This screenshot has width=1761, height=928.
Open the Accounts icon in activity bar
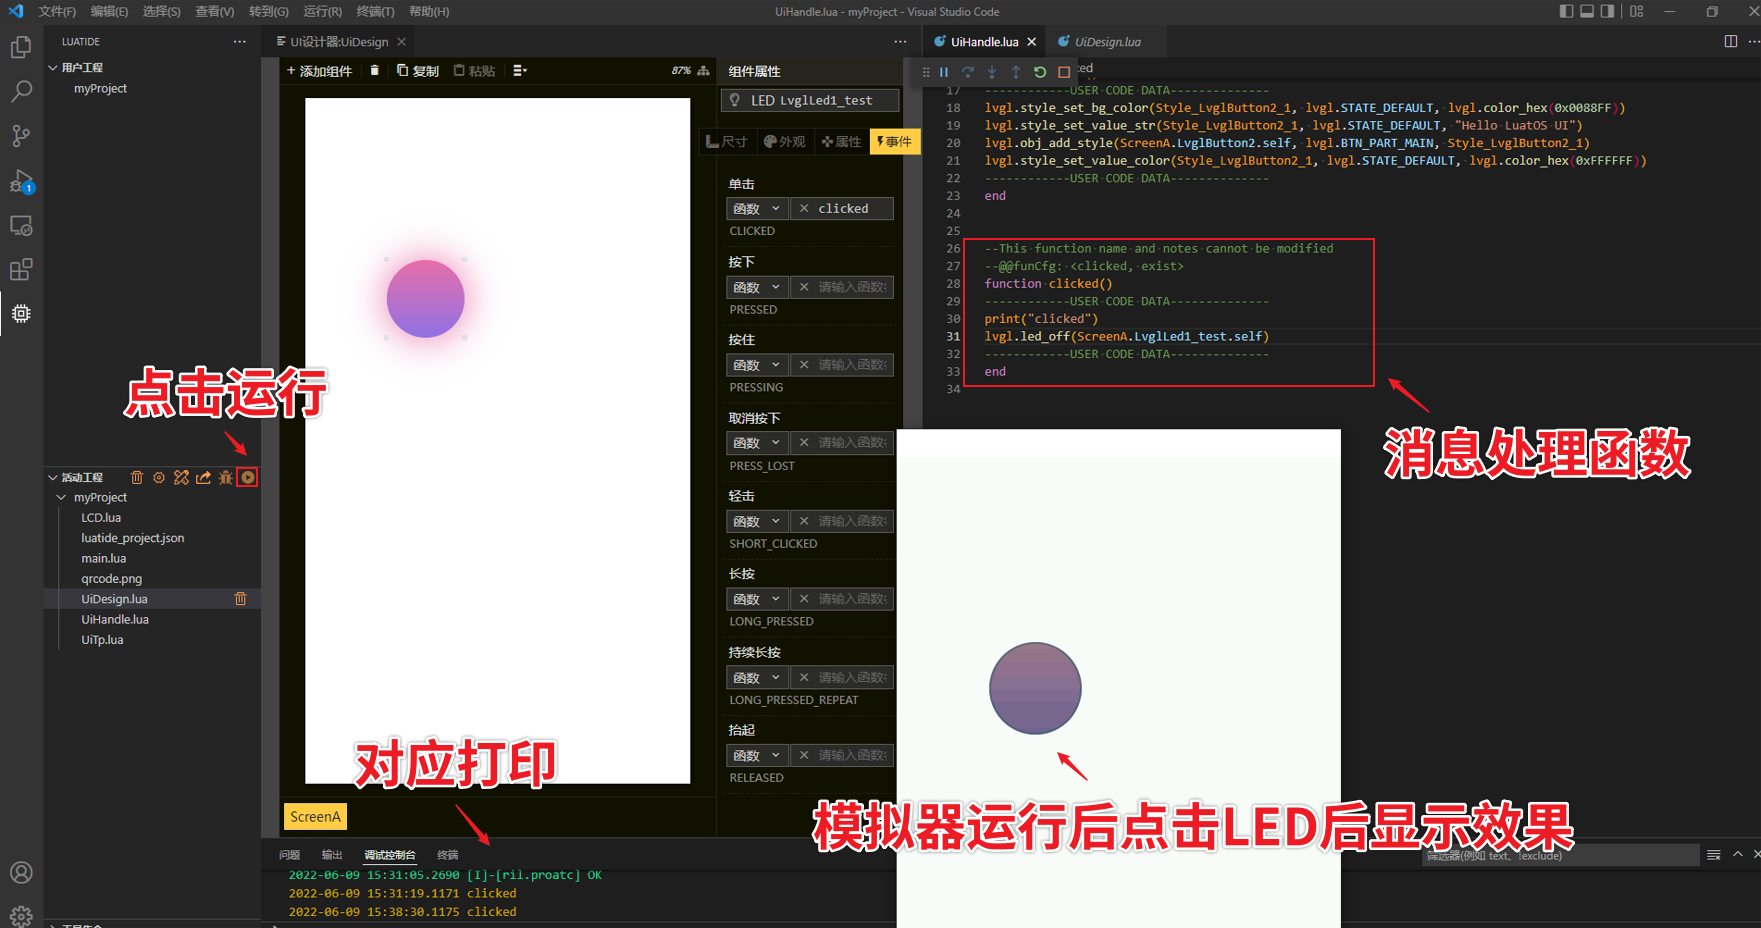point(21,873)
